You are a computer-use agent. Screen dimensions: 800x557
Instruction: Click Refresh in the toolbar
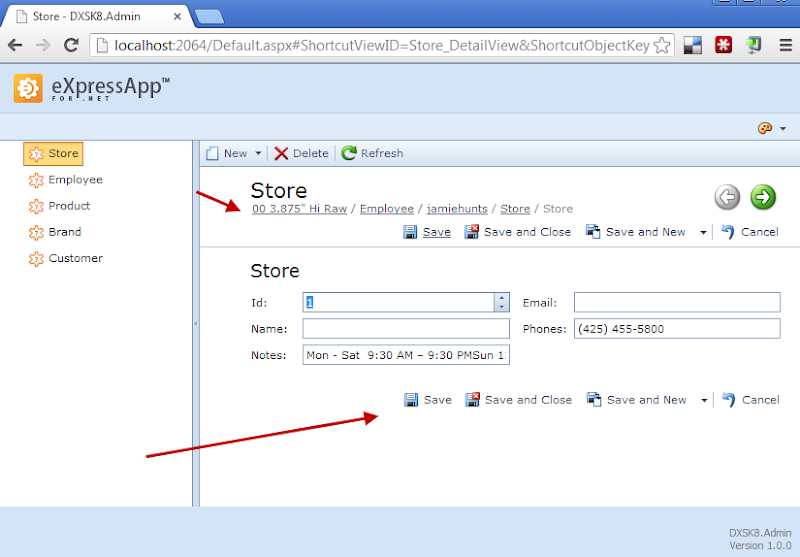[x=372, y=154]
